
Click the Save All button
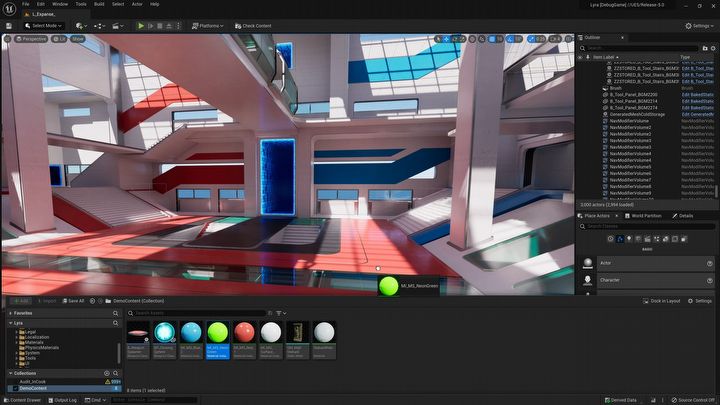click(71, 300)
